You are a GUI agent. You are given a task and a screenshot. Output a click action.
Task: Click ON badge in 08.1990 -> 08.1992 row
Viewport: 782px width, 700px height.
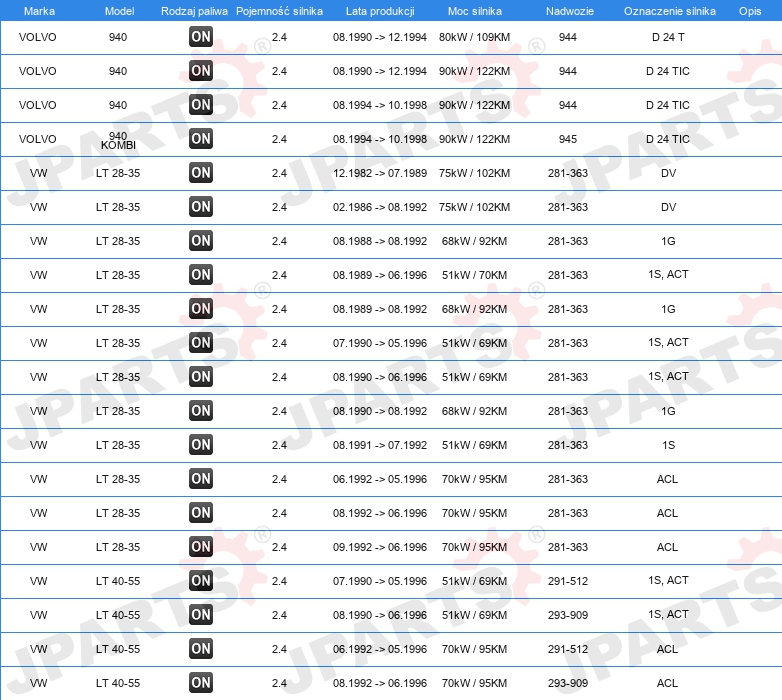tap(201, 411)
